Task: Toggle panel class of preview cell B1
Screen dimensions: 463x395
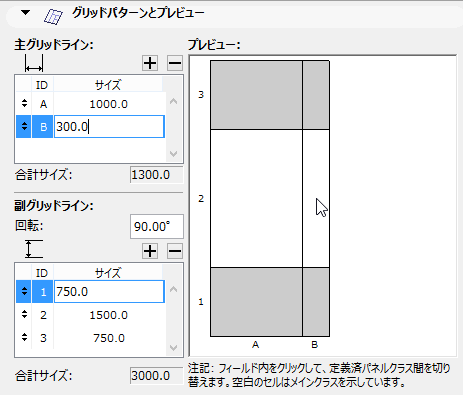Action: coord(316,302)
